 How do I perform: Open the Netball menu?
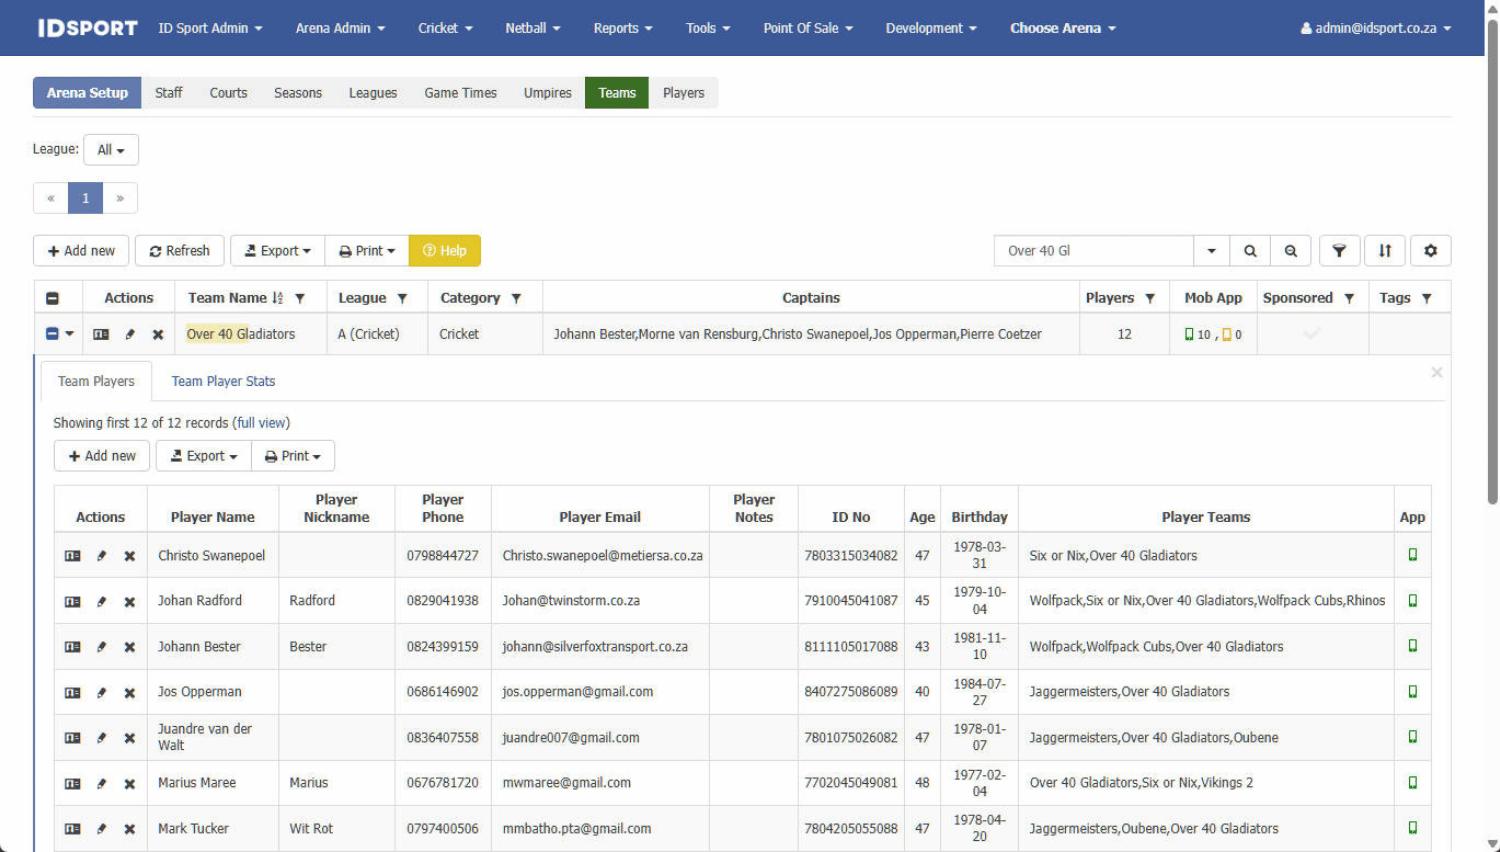533,28
